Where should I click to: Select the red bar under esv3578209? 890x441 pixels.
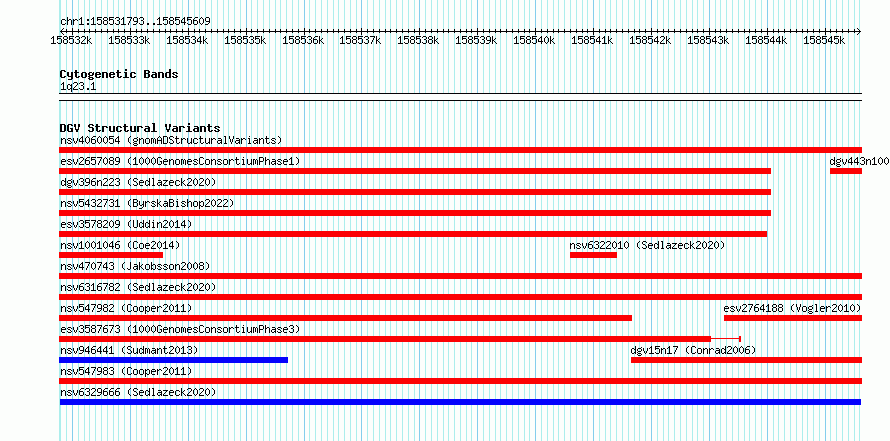point(413,234)
